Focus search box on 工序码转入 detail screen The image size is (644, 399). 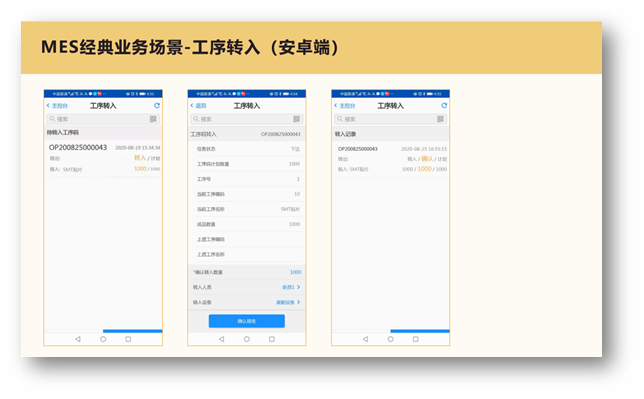click(x=247, y=119)
